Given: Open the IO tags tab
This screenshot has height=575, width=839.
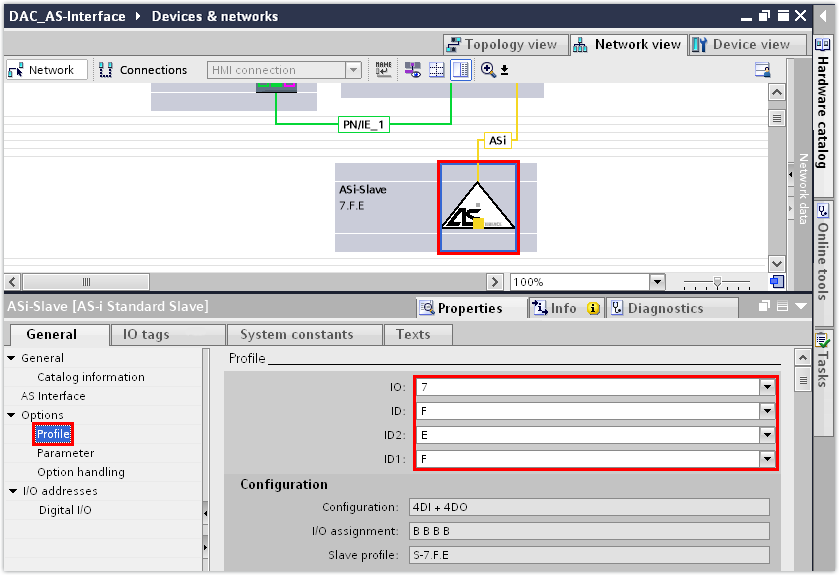Looking at the screenshot, I should tap(139, 334).
